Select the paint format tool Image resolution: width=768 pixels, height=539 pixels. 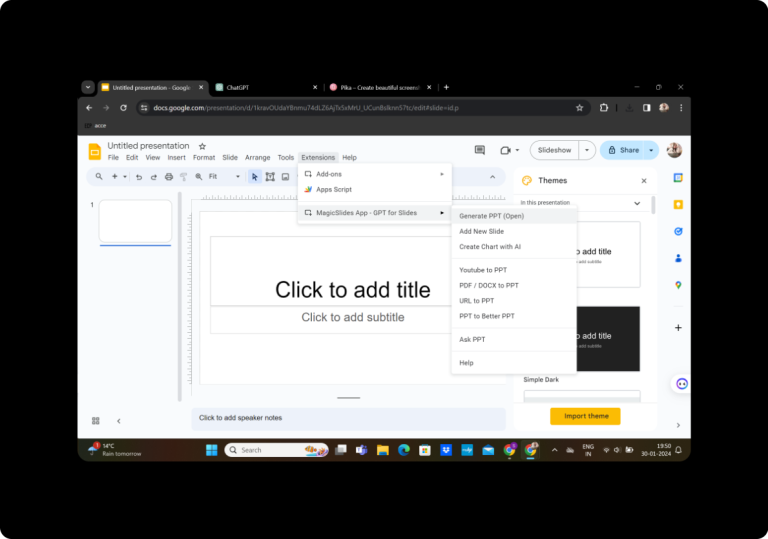point(184,177)
